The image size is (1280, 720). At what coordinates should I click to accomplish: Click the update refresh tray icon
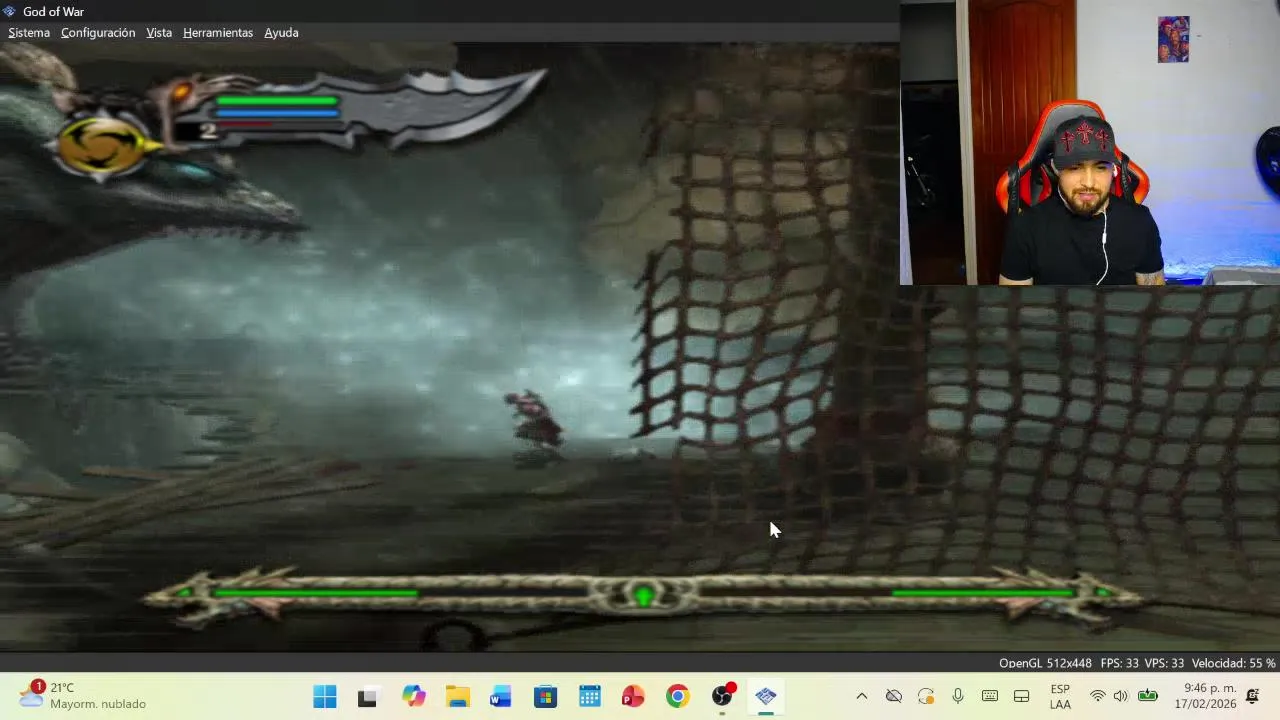point(926,696)
